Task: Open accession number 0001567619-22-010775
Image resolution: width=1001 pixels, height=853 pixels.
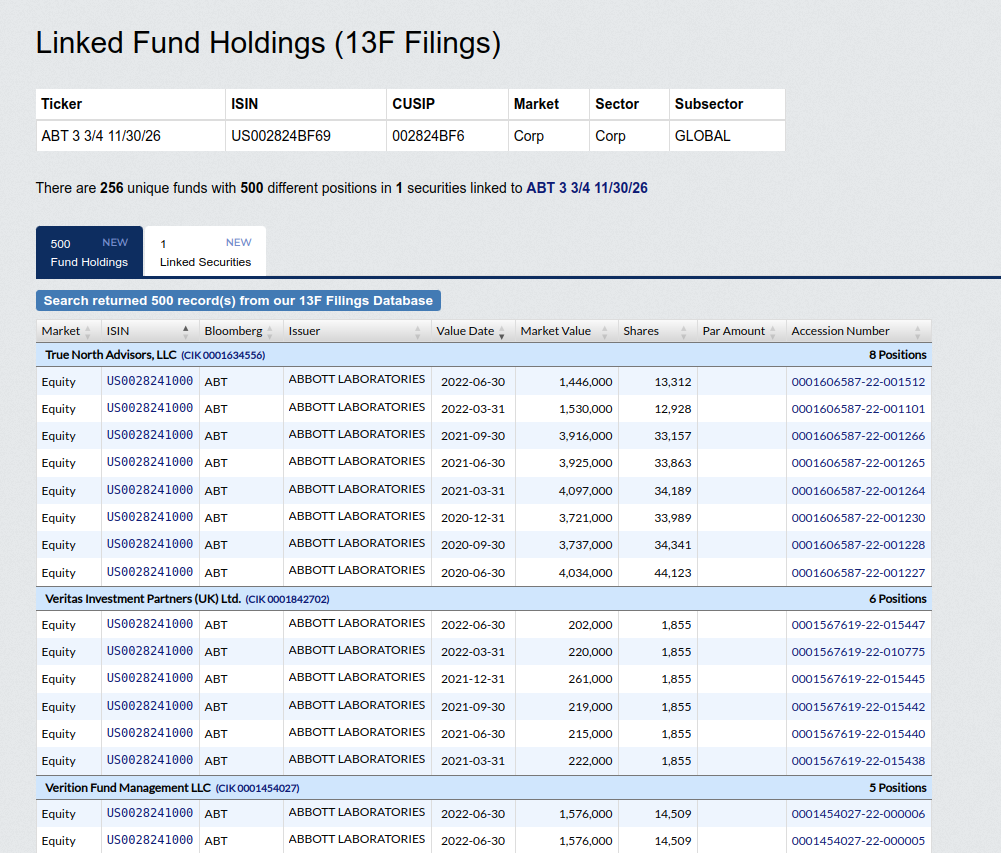Action: [858, 652]
